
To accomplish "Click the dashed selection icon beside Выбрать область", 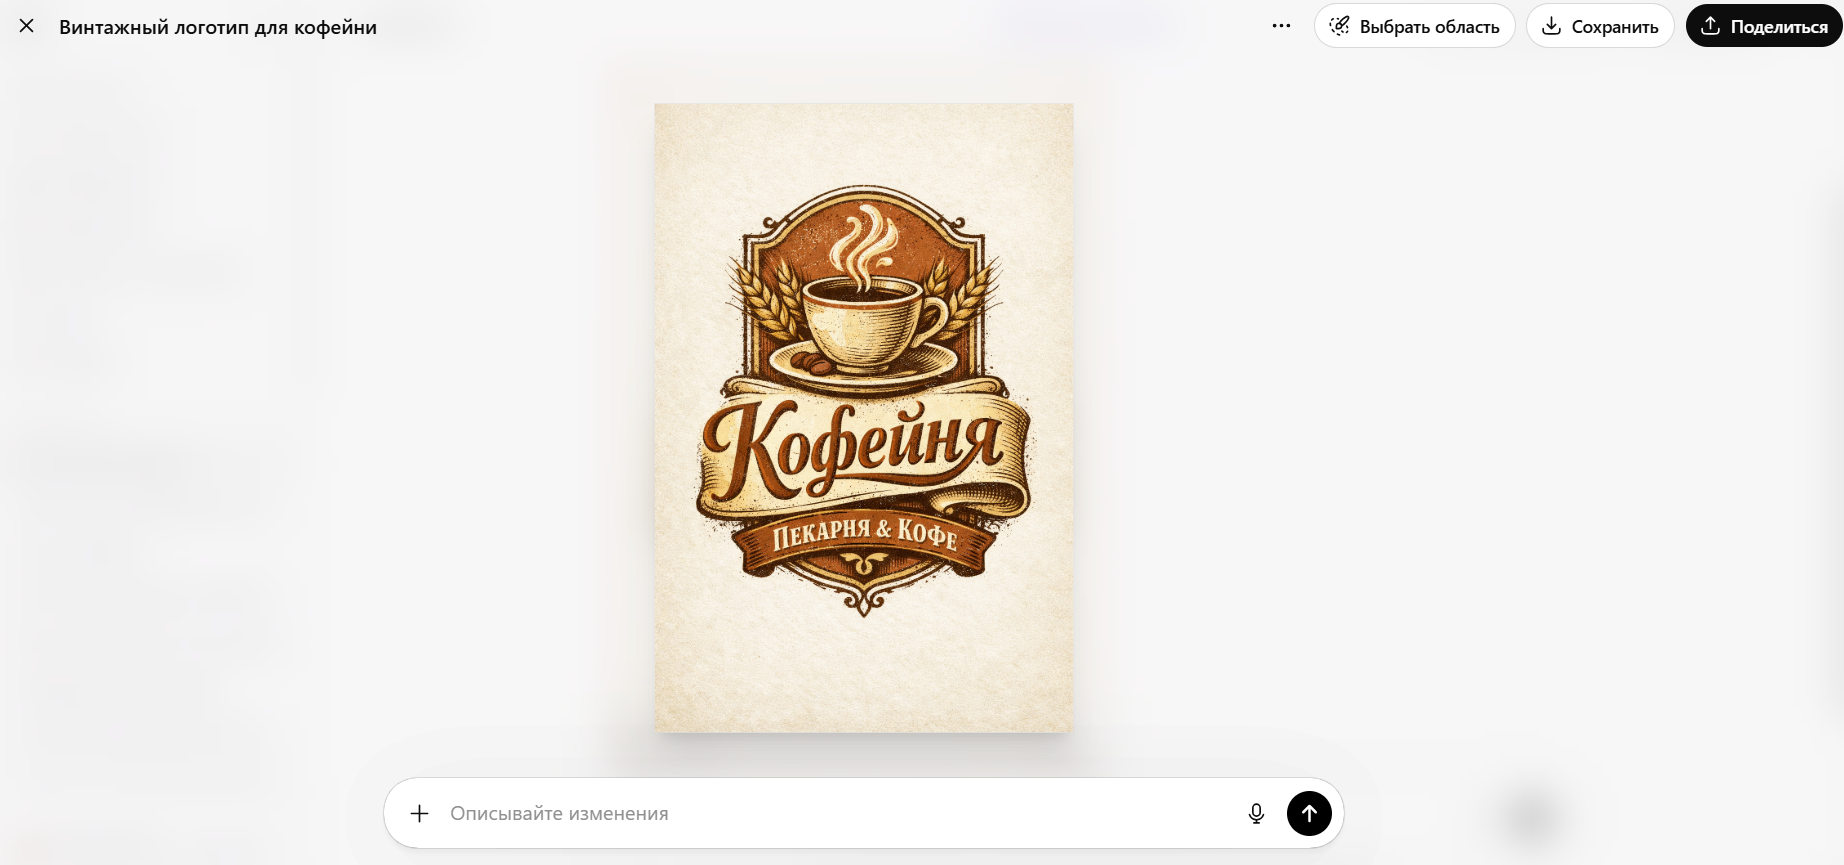I will click(1340, 26).
